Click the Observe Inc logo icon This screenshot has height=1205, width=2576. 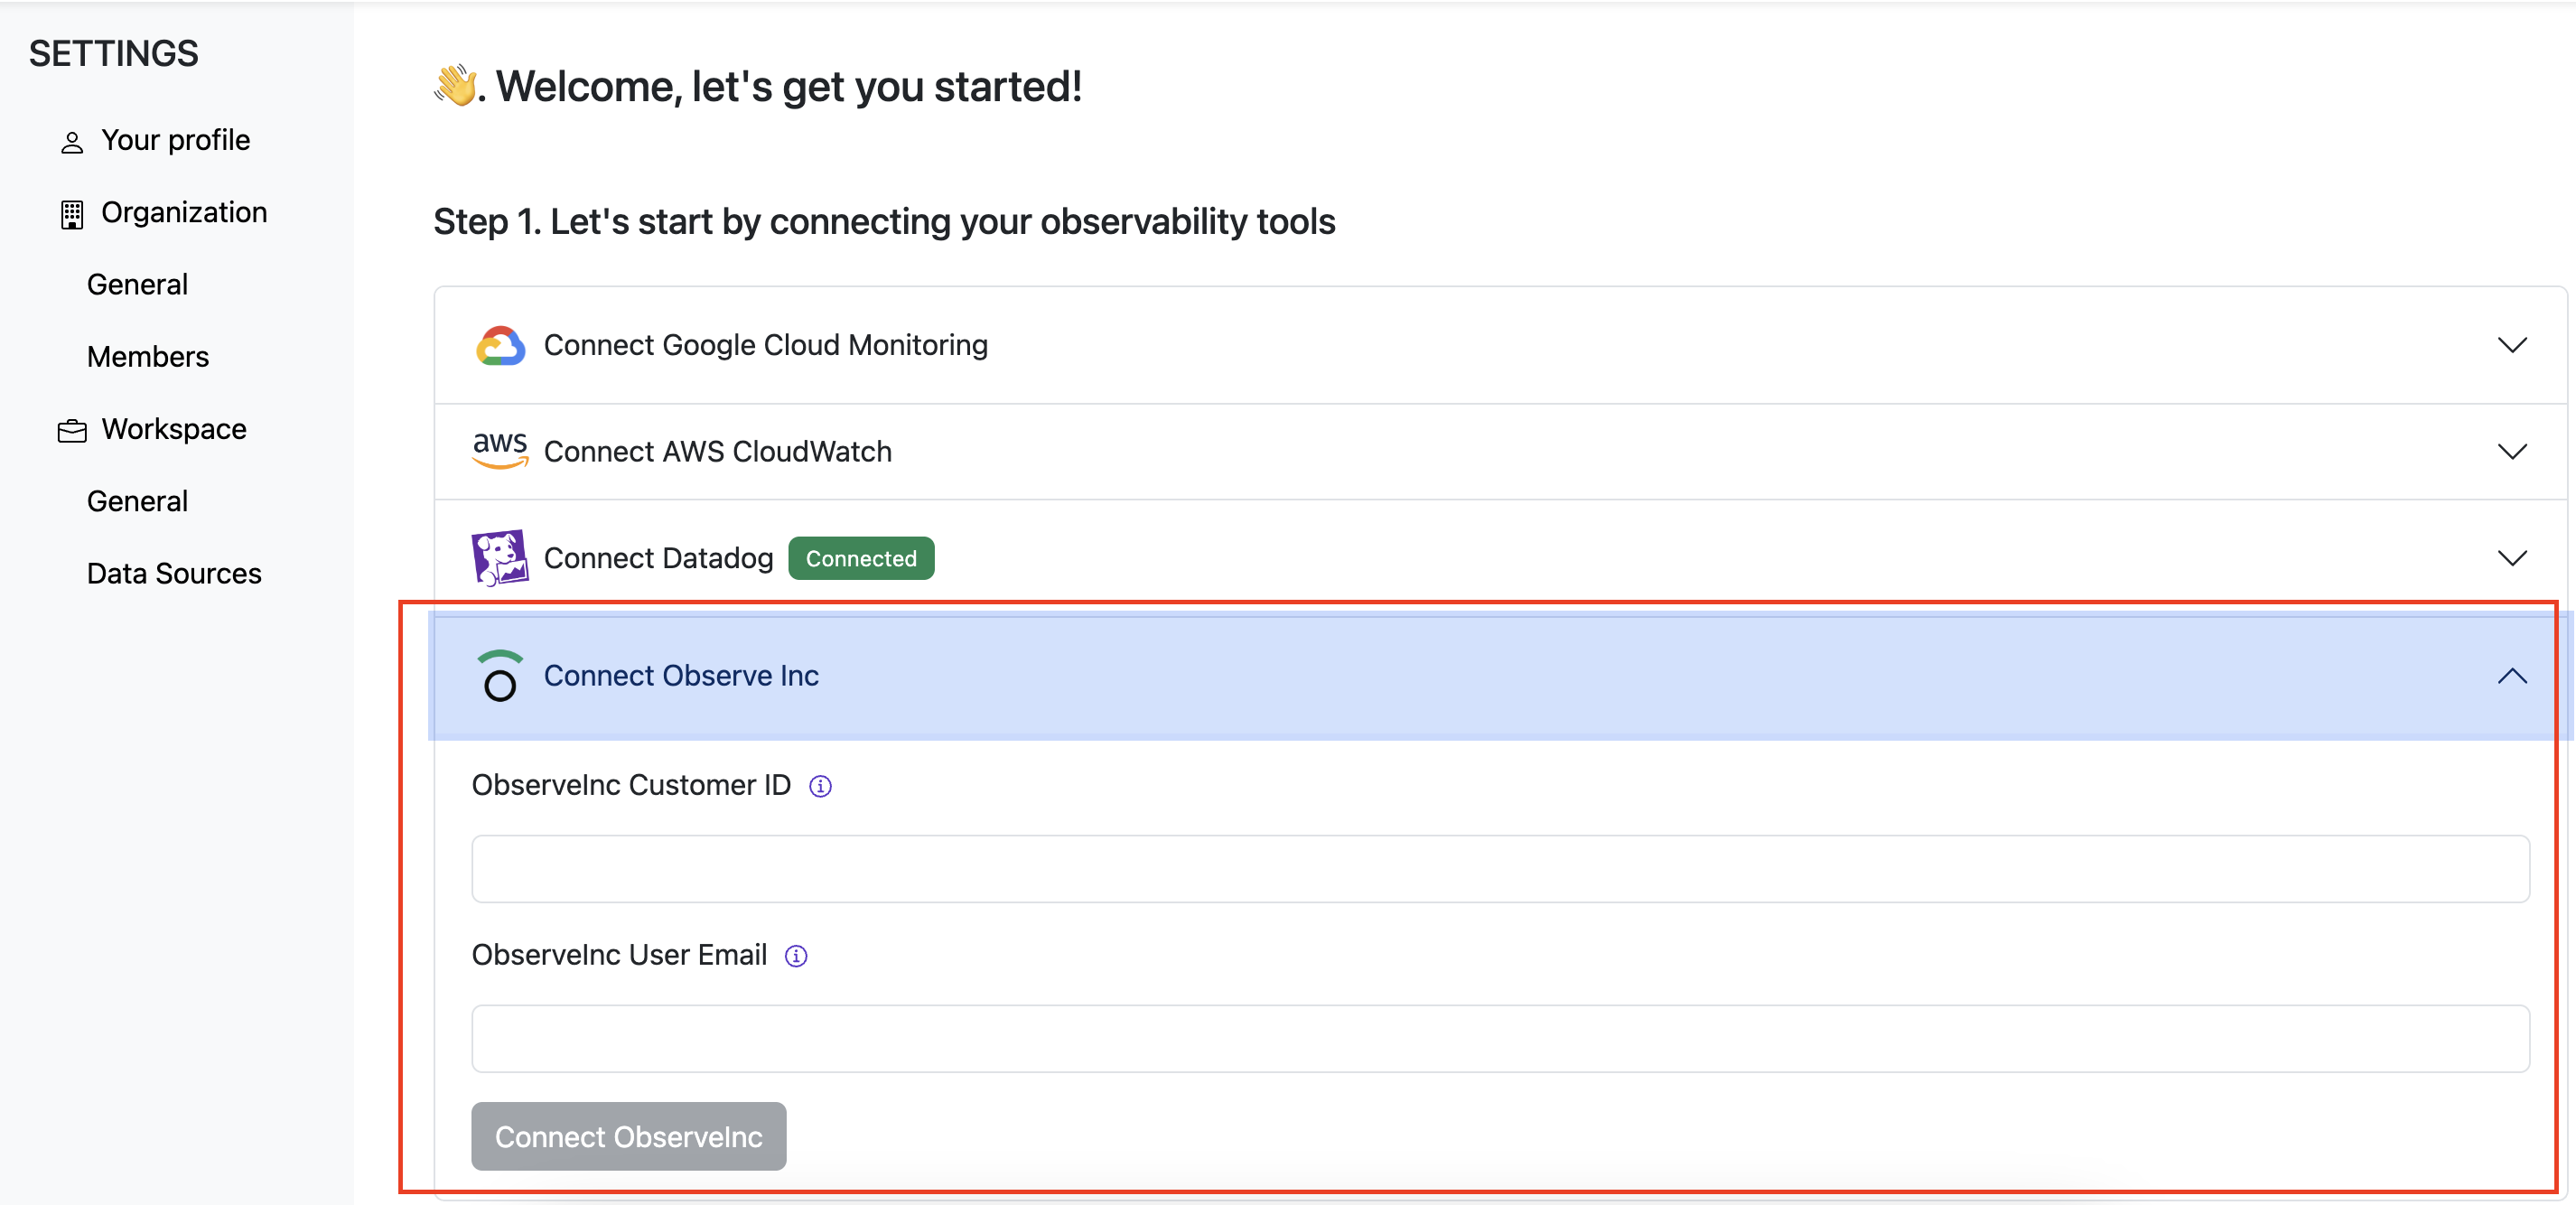pyautogui.click(x=500, y=676)
